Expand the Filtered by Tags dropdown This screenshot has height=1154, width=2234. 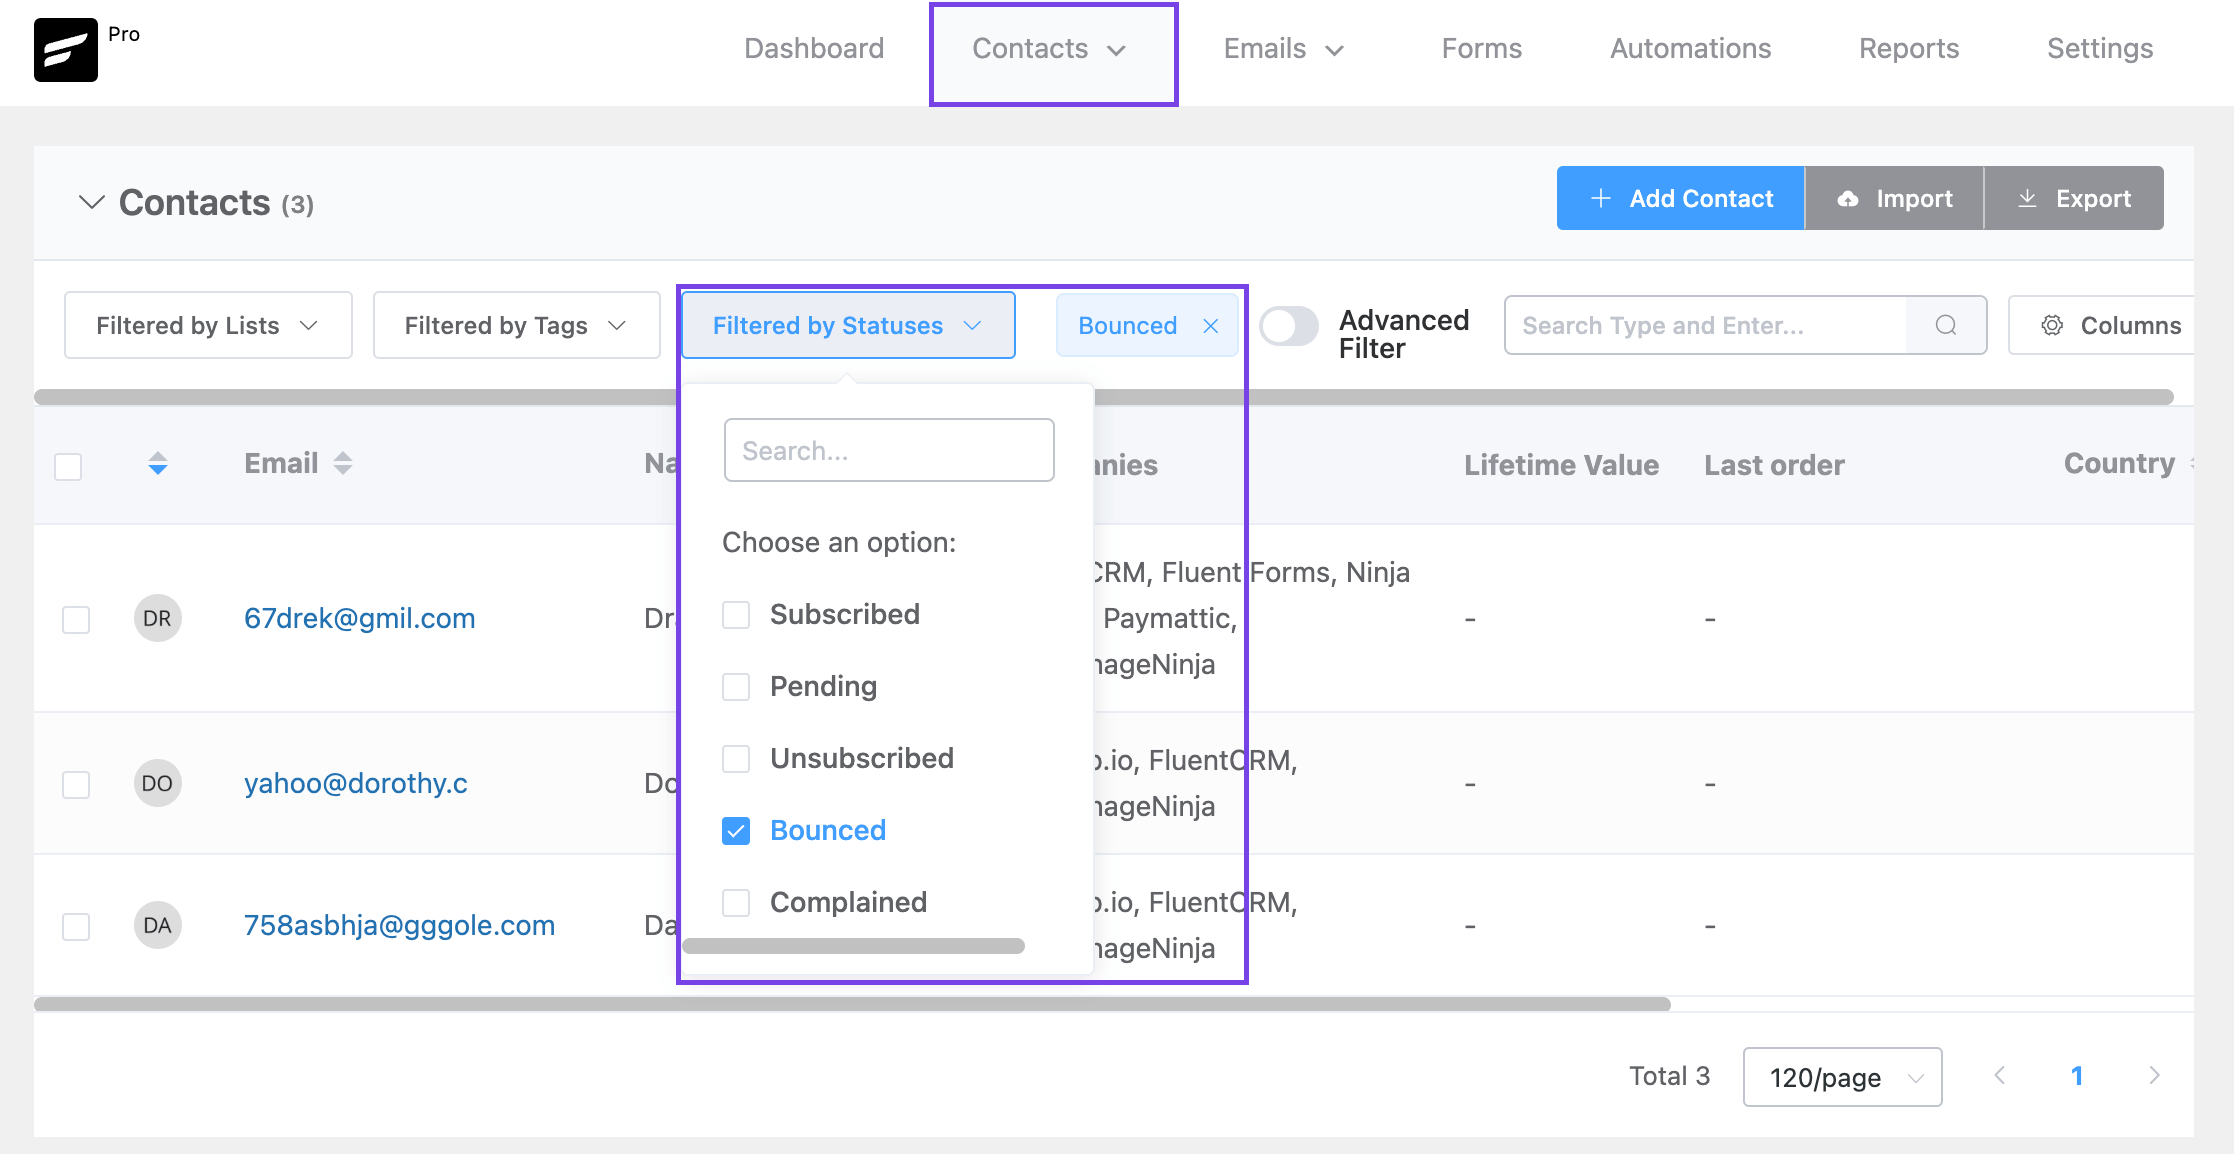515,324
